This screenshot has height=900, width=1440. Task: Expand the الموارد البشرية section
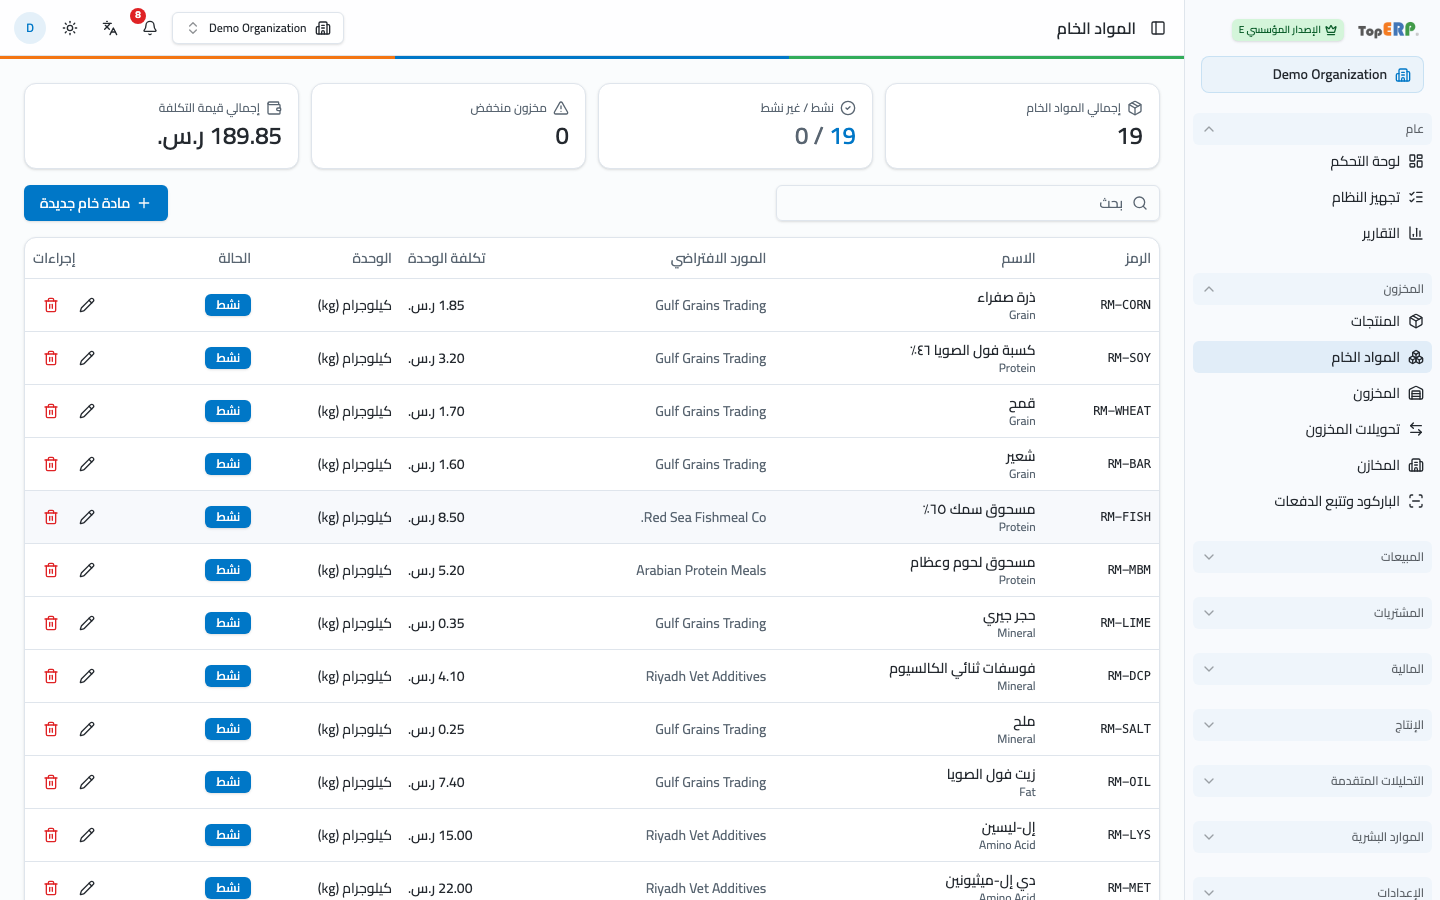coord(1312,837)
